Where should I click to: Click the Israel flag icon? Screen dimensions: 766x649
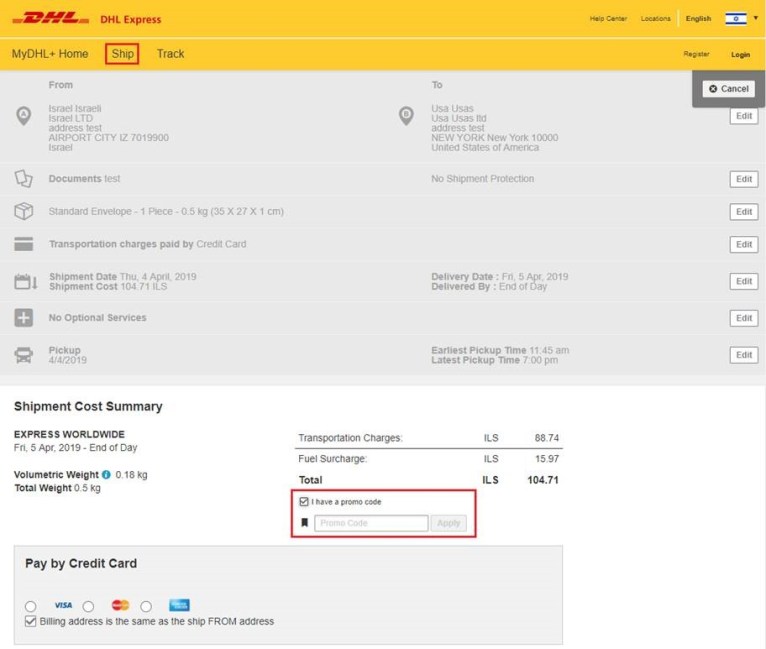[736, 19]
